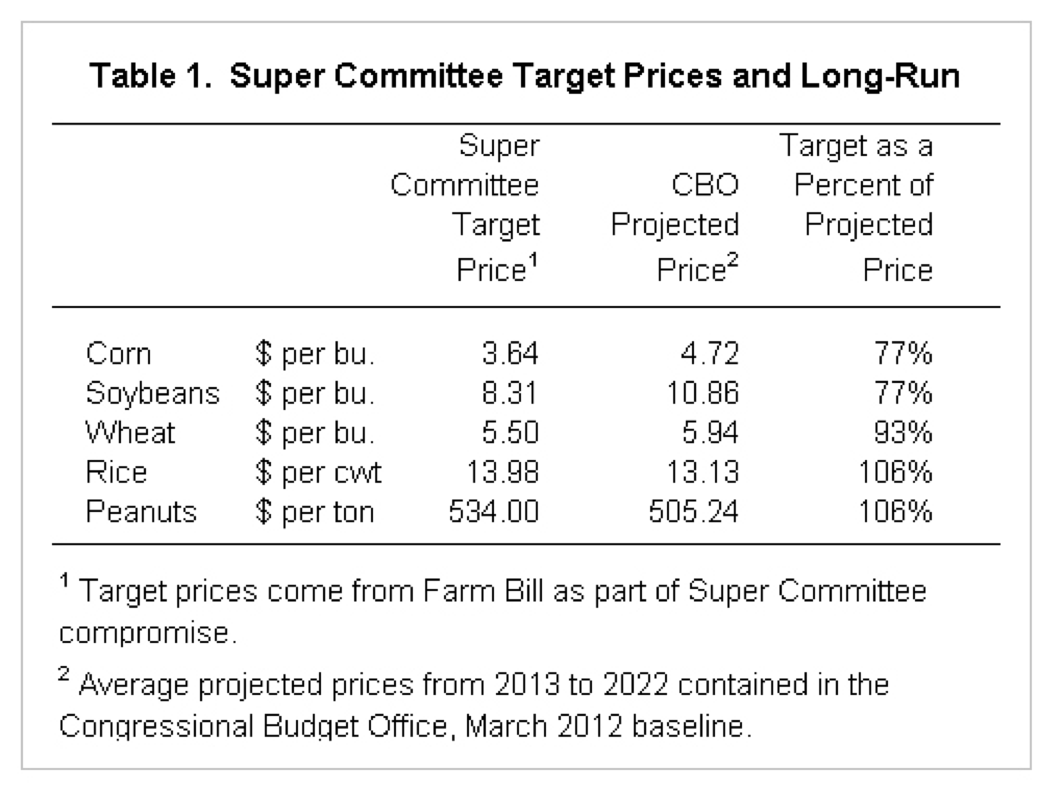Click the 'Peanuts' row label

pos(141,512)
